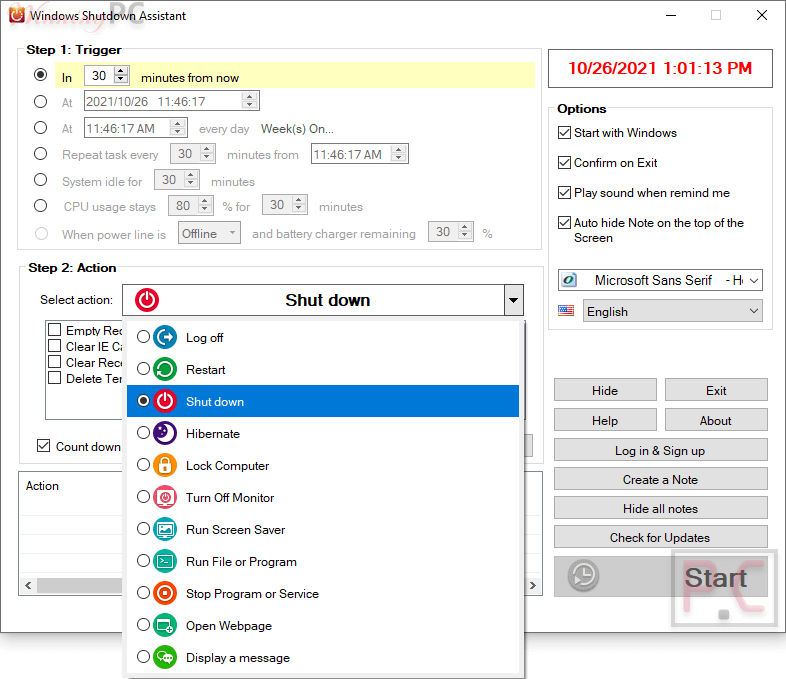Viewport: 786px width, 679px height.
Task: Click the purple Hibernate moon icon
Action: (x=165, y=433)
